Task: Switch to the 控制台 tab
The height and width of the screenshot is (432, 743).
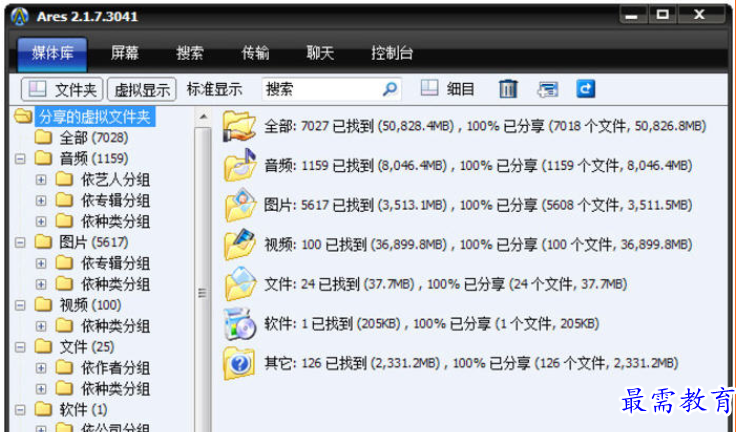Action: [392, 53]
